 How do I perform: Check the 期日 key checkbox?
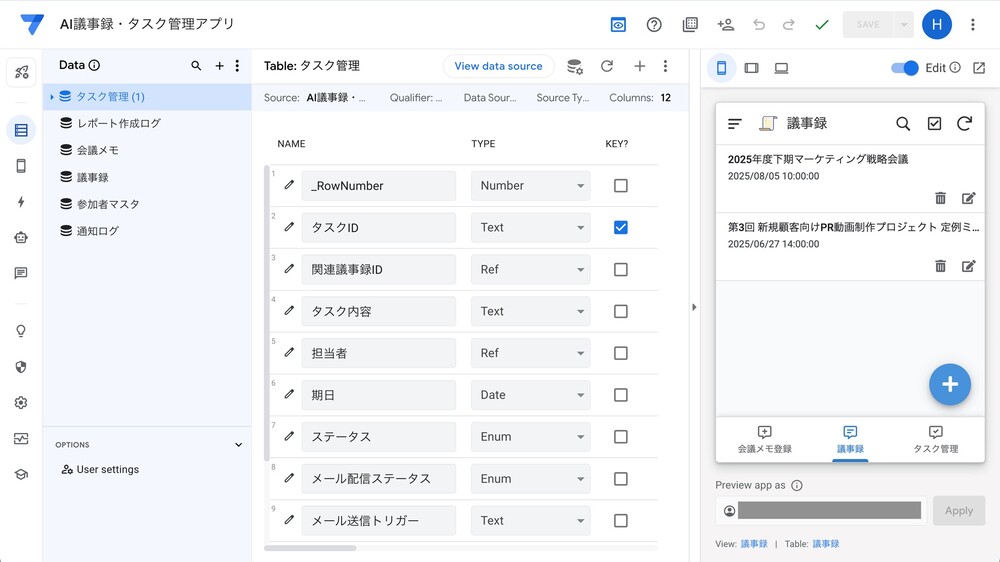point(621,395)
